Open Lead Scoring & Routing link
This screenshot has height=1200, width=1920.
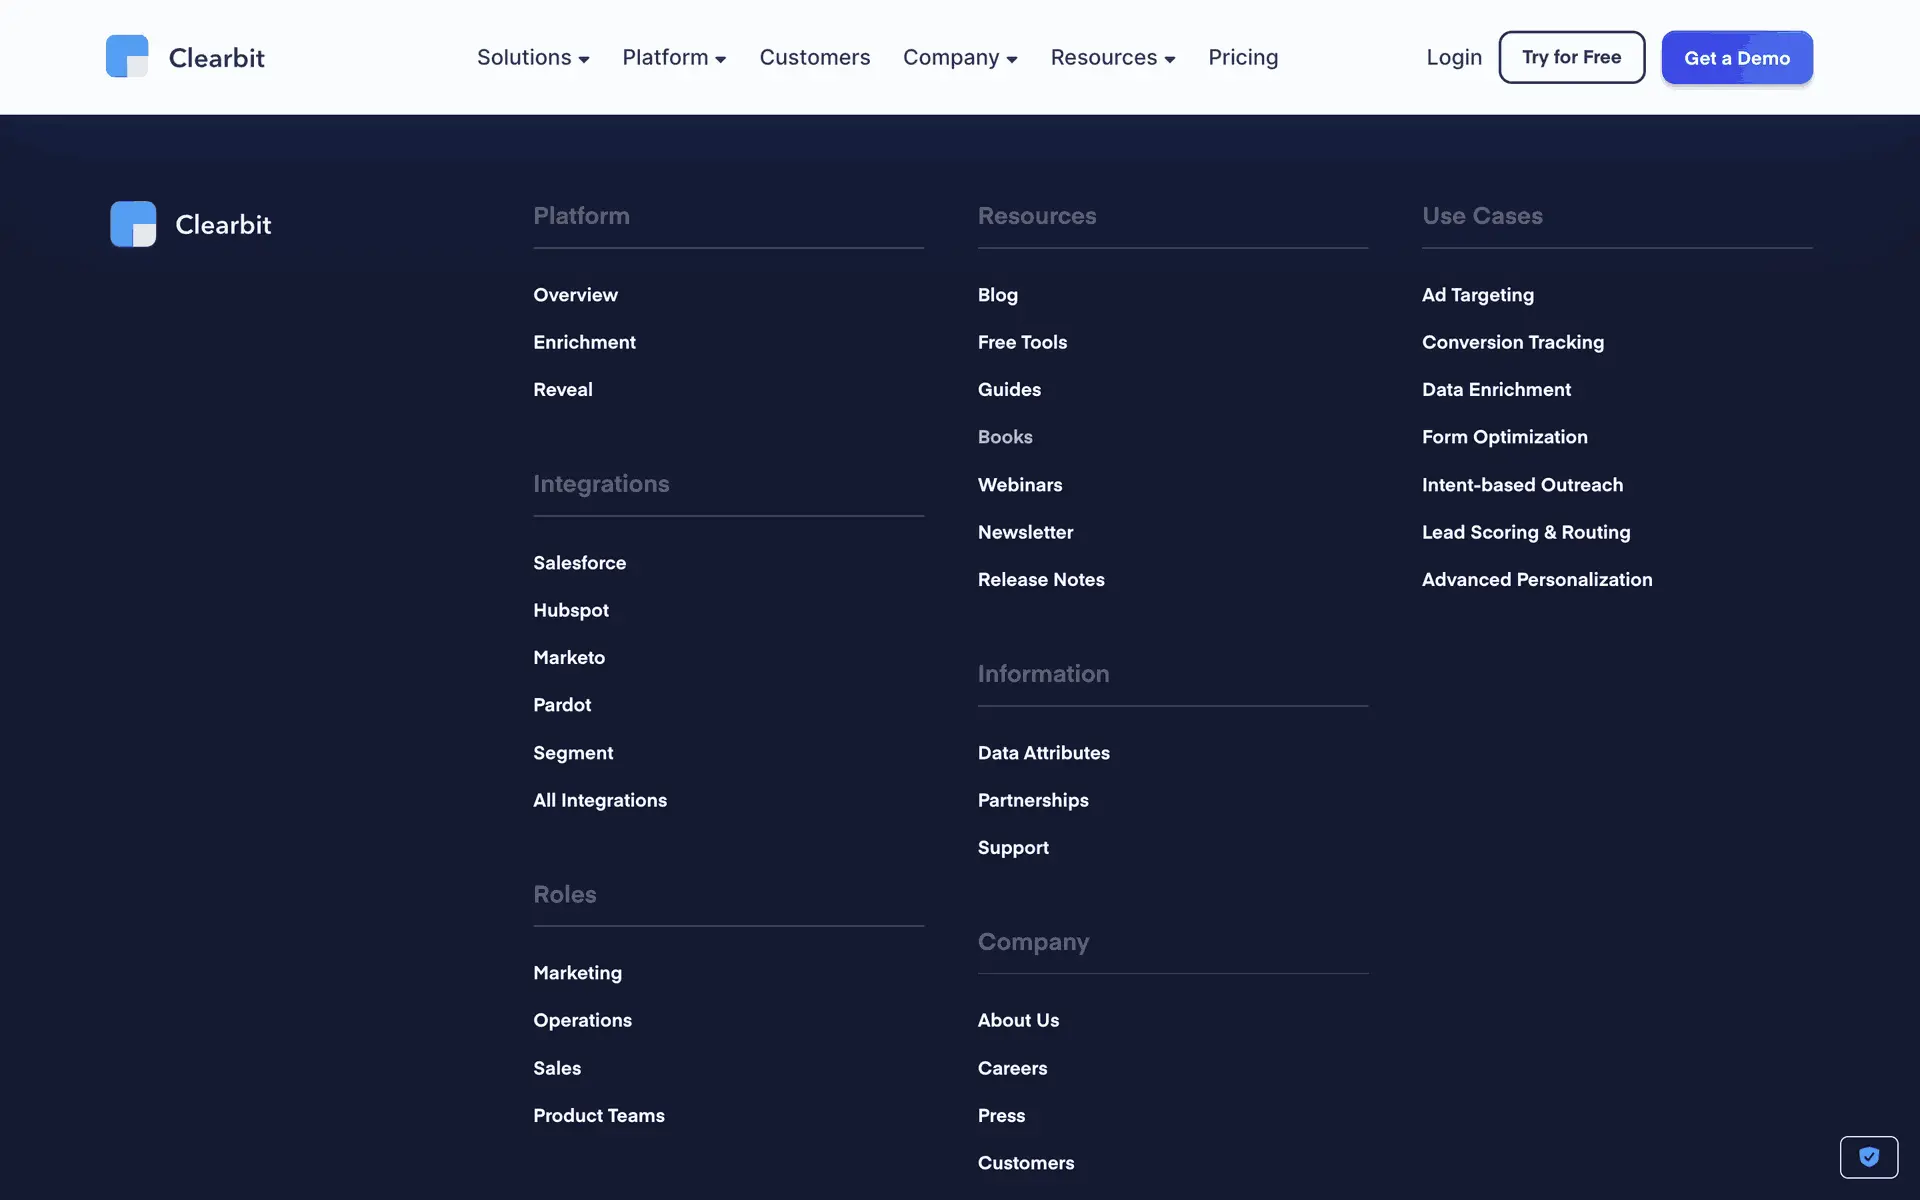1525,532
